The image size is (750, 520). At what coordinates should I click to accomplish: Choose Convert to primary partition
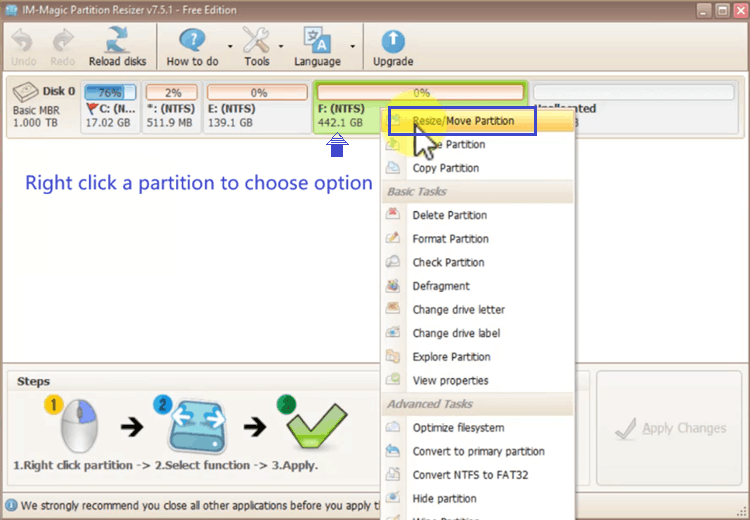click(x=478, y=451)
